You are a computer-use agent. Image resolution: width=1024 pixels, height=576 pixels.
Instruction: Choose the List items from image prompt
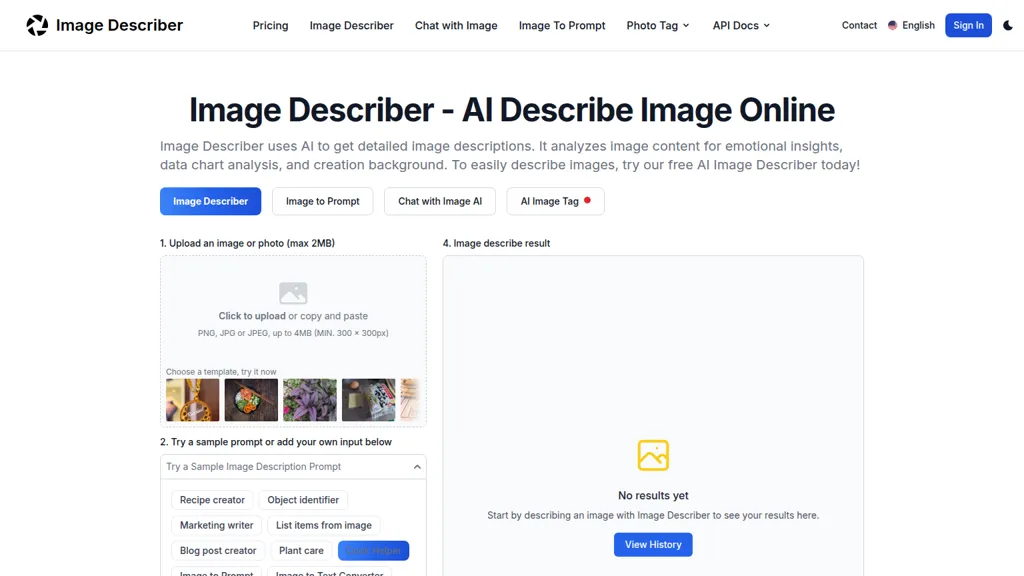pyautogui.click(x=324, y=526)
